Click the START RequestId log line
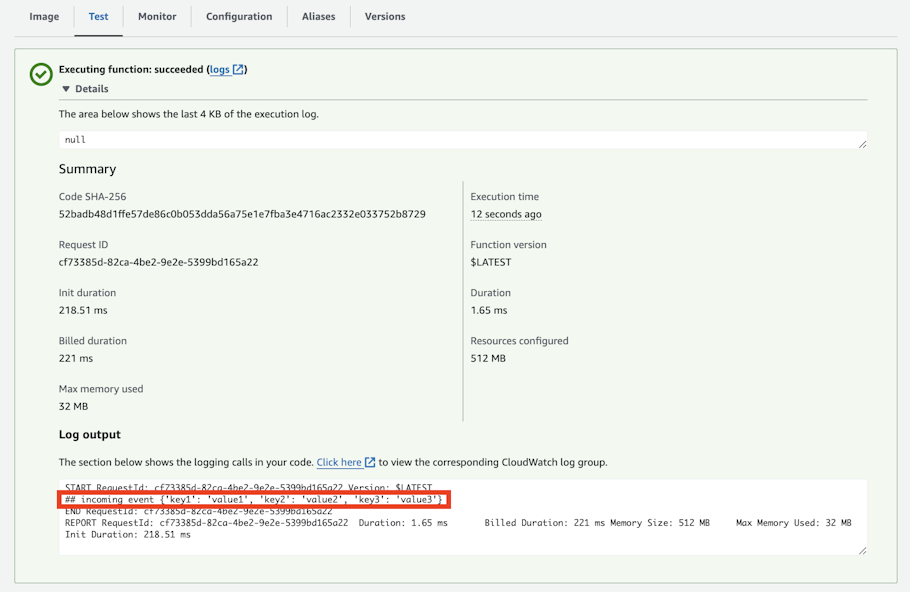Screen dimensions: 910x592 click(x=240, y=487)
